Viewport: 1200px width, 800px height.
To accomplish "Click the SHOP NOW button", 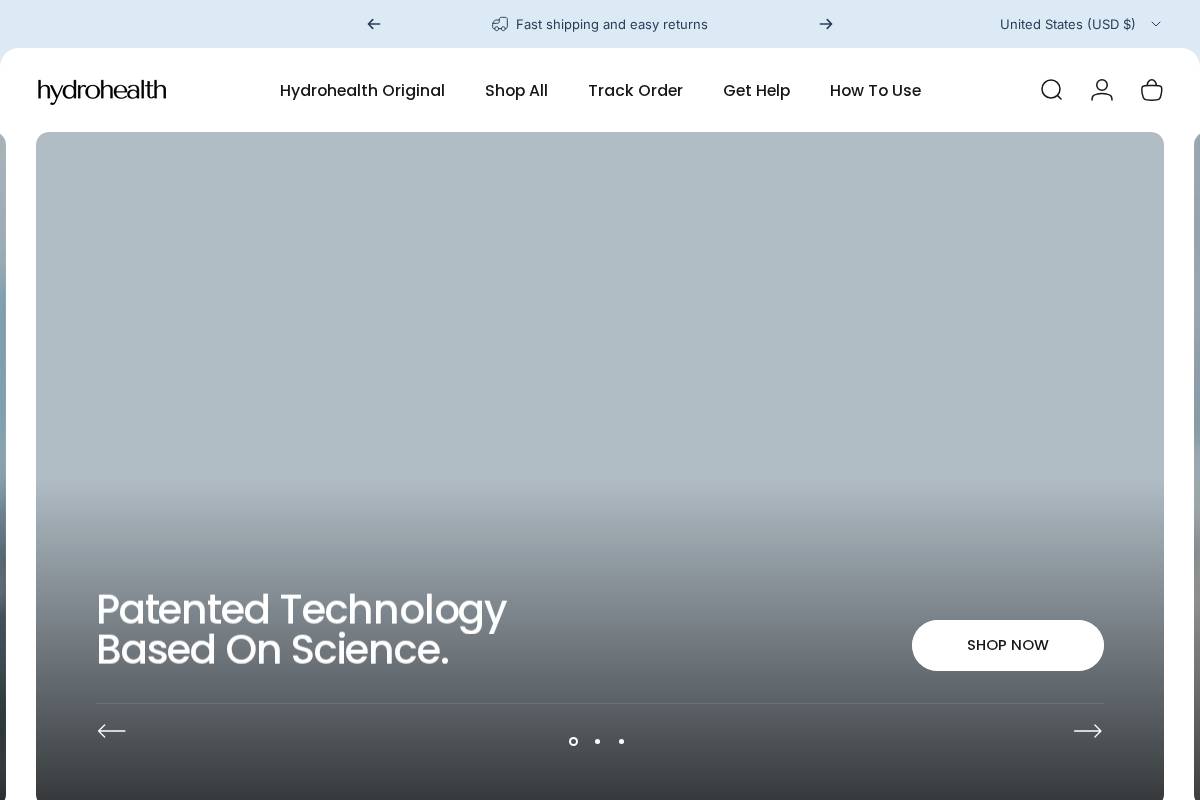I will pyautogui.click(x=1008, y=645).
